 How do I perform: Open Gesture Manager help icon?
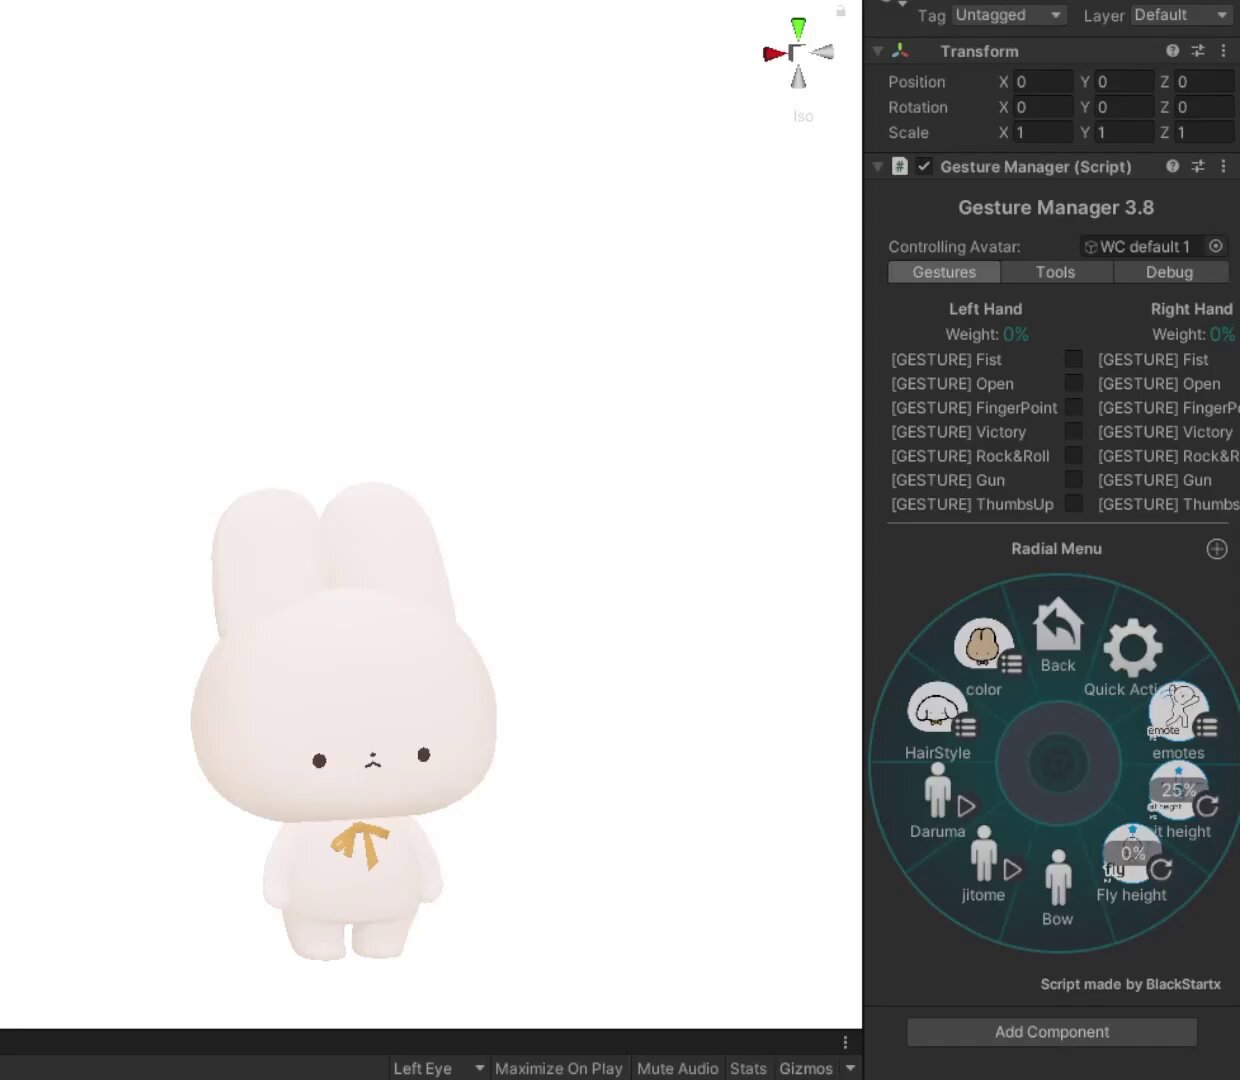(1172, 166)
